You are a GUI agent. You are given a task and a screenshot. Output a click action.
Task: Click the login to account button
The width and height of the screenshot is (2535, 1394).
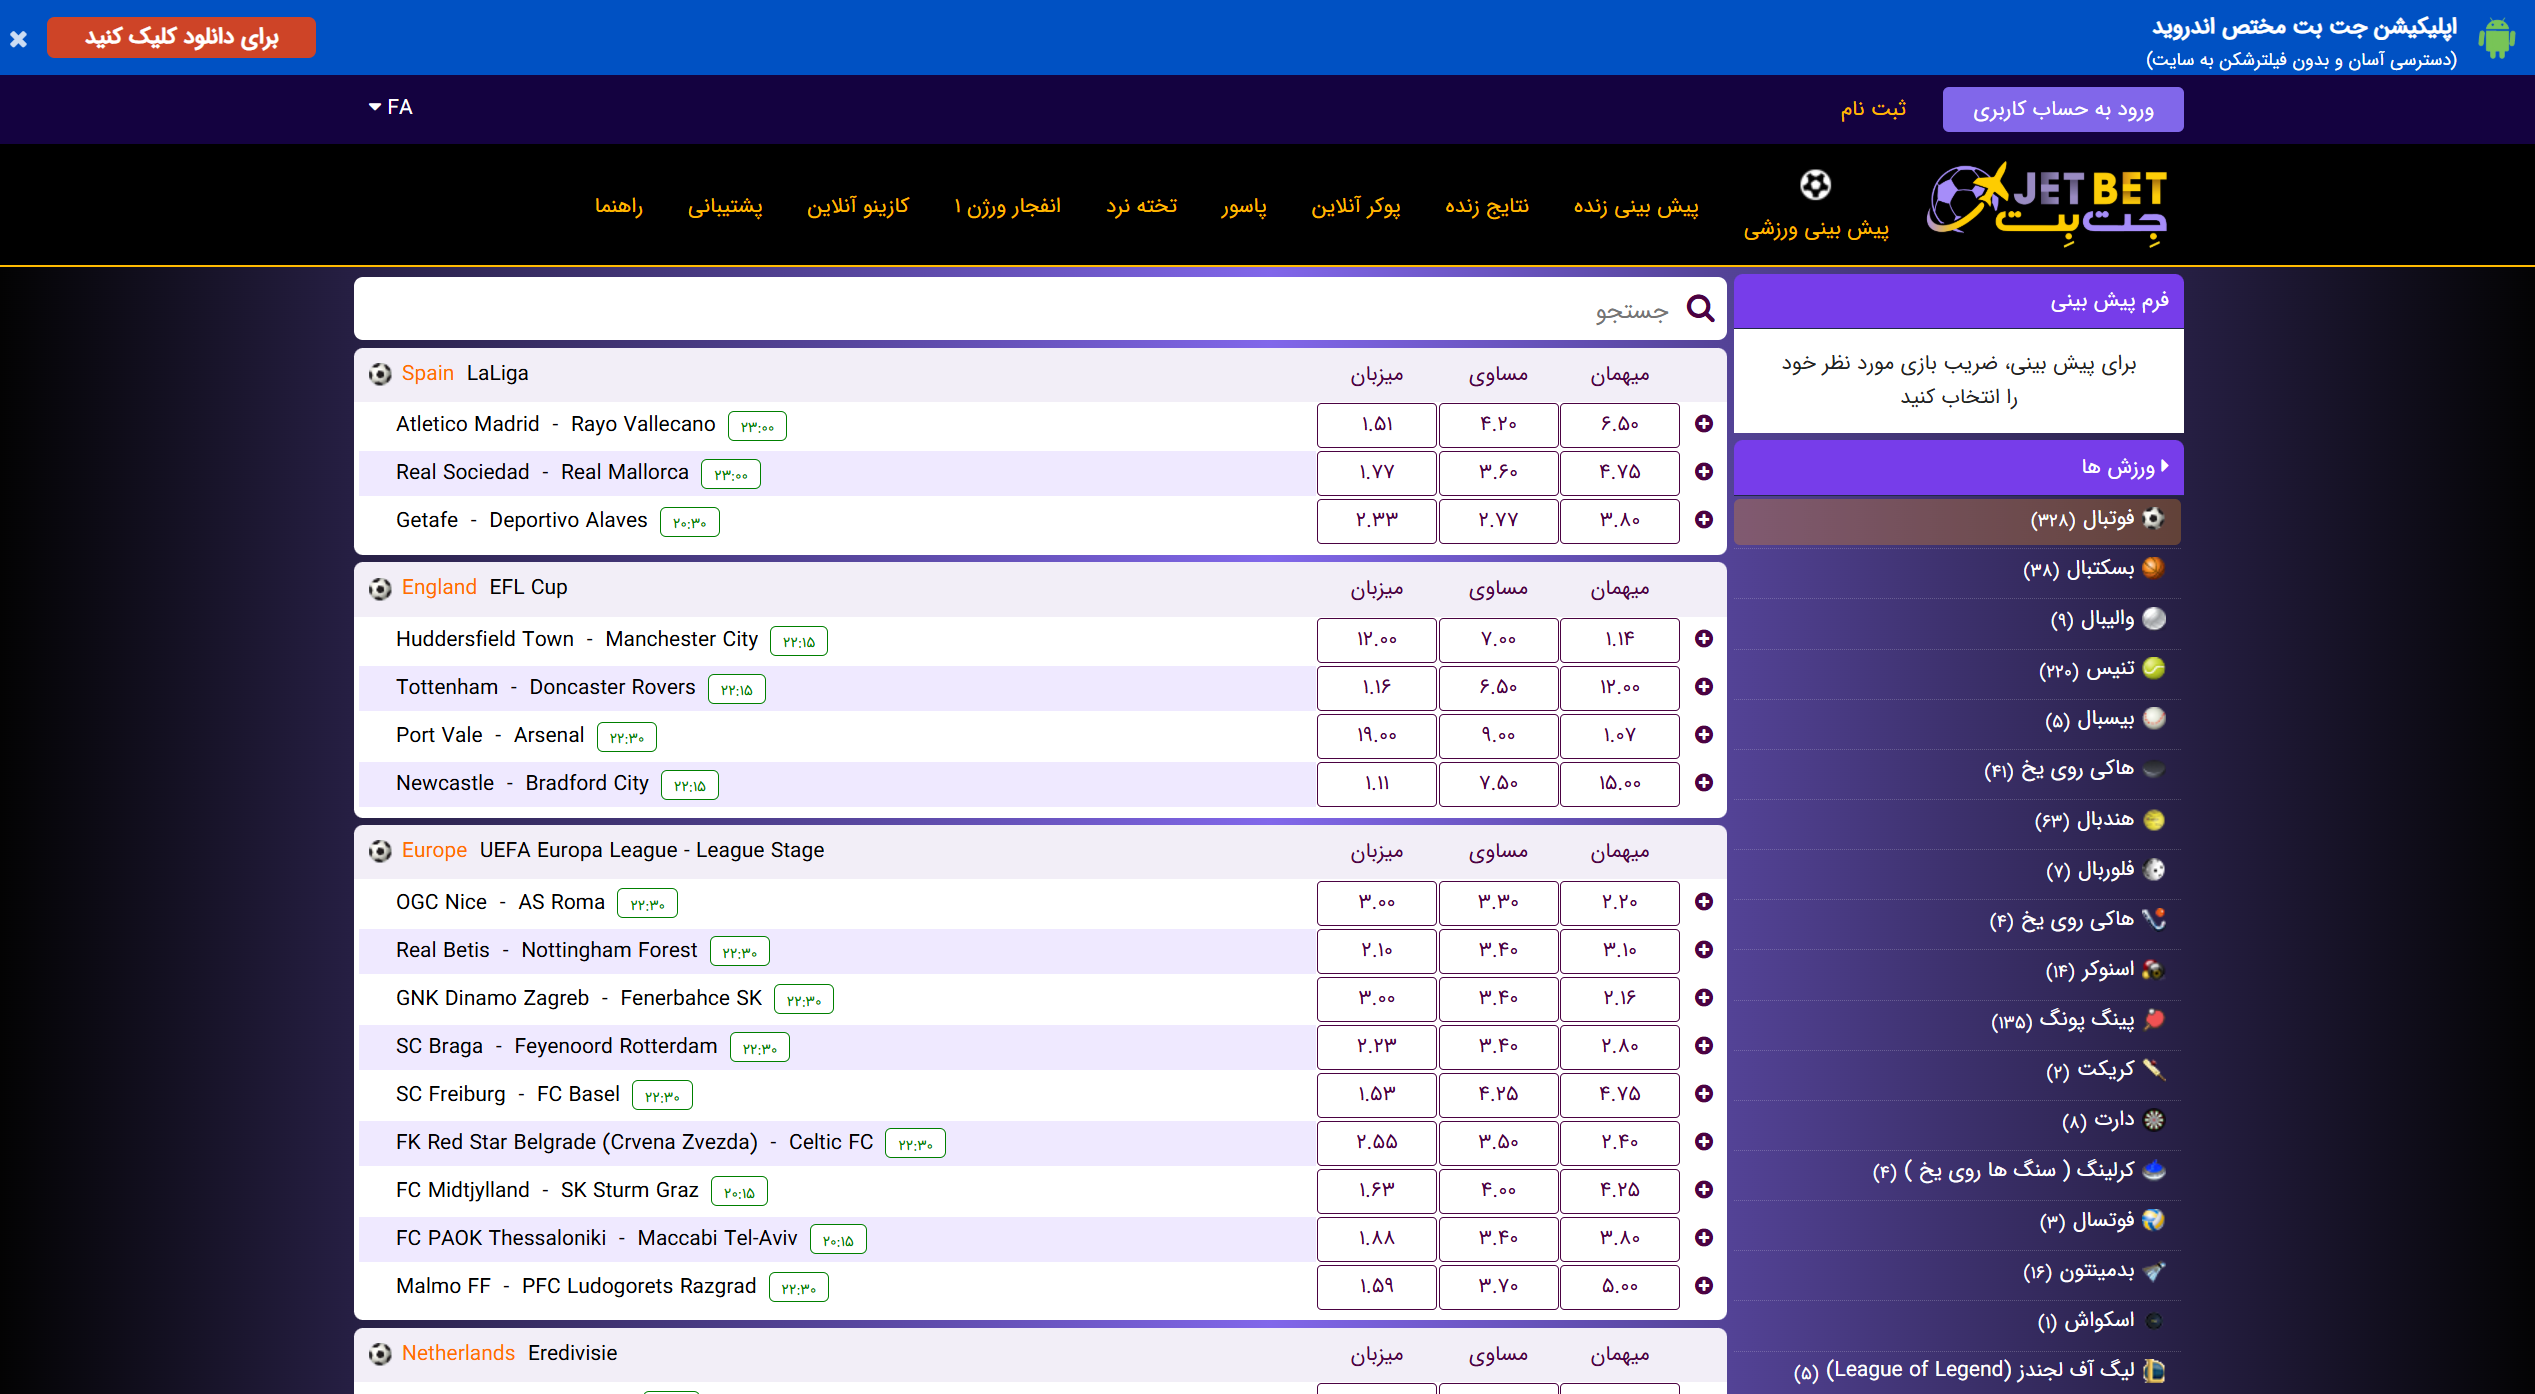point(2062,109)
